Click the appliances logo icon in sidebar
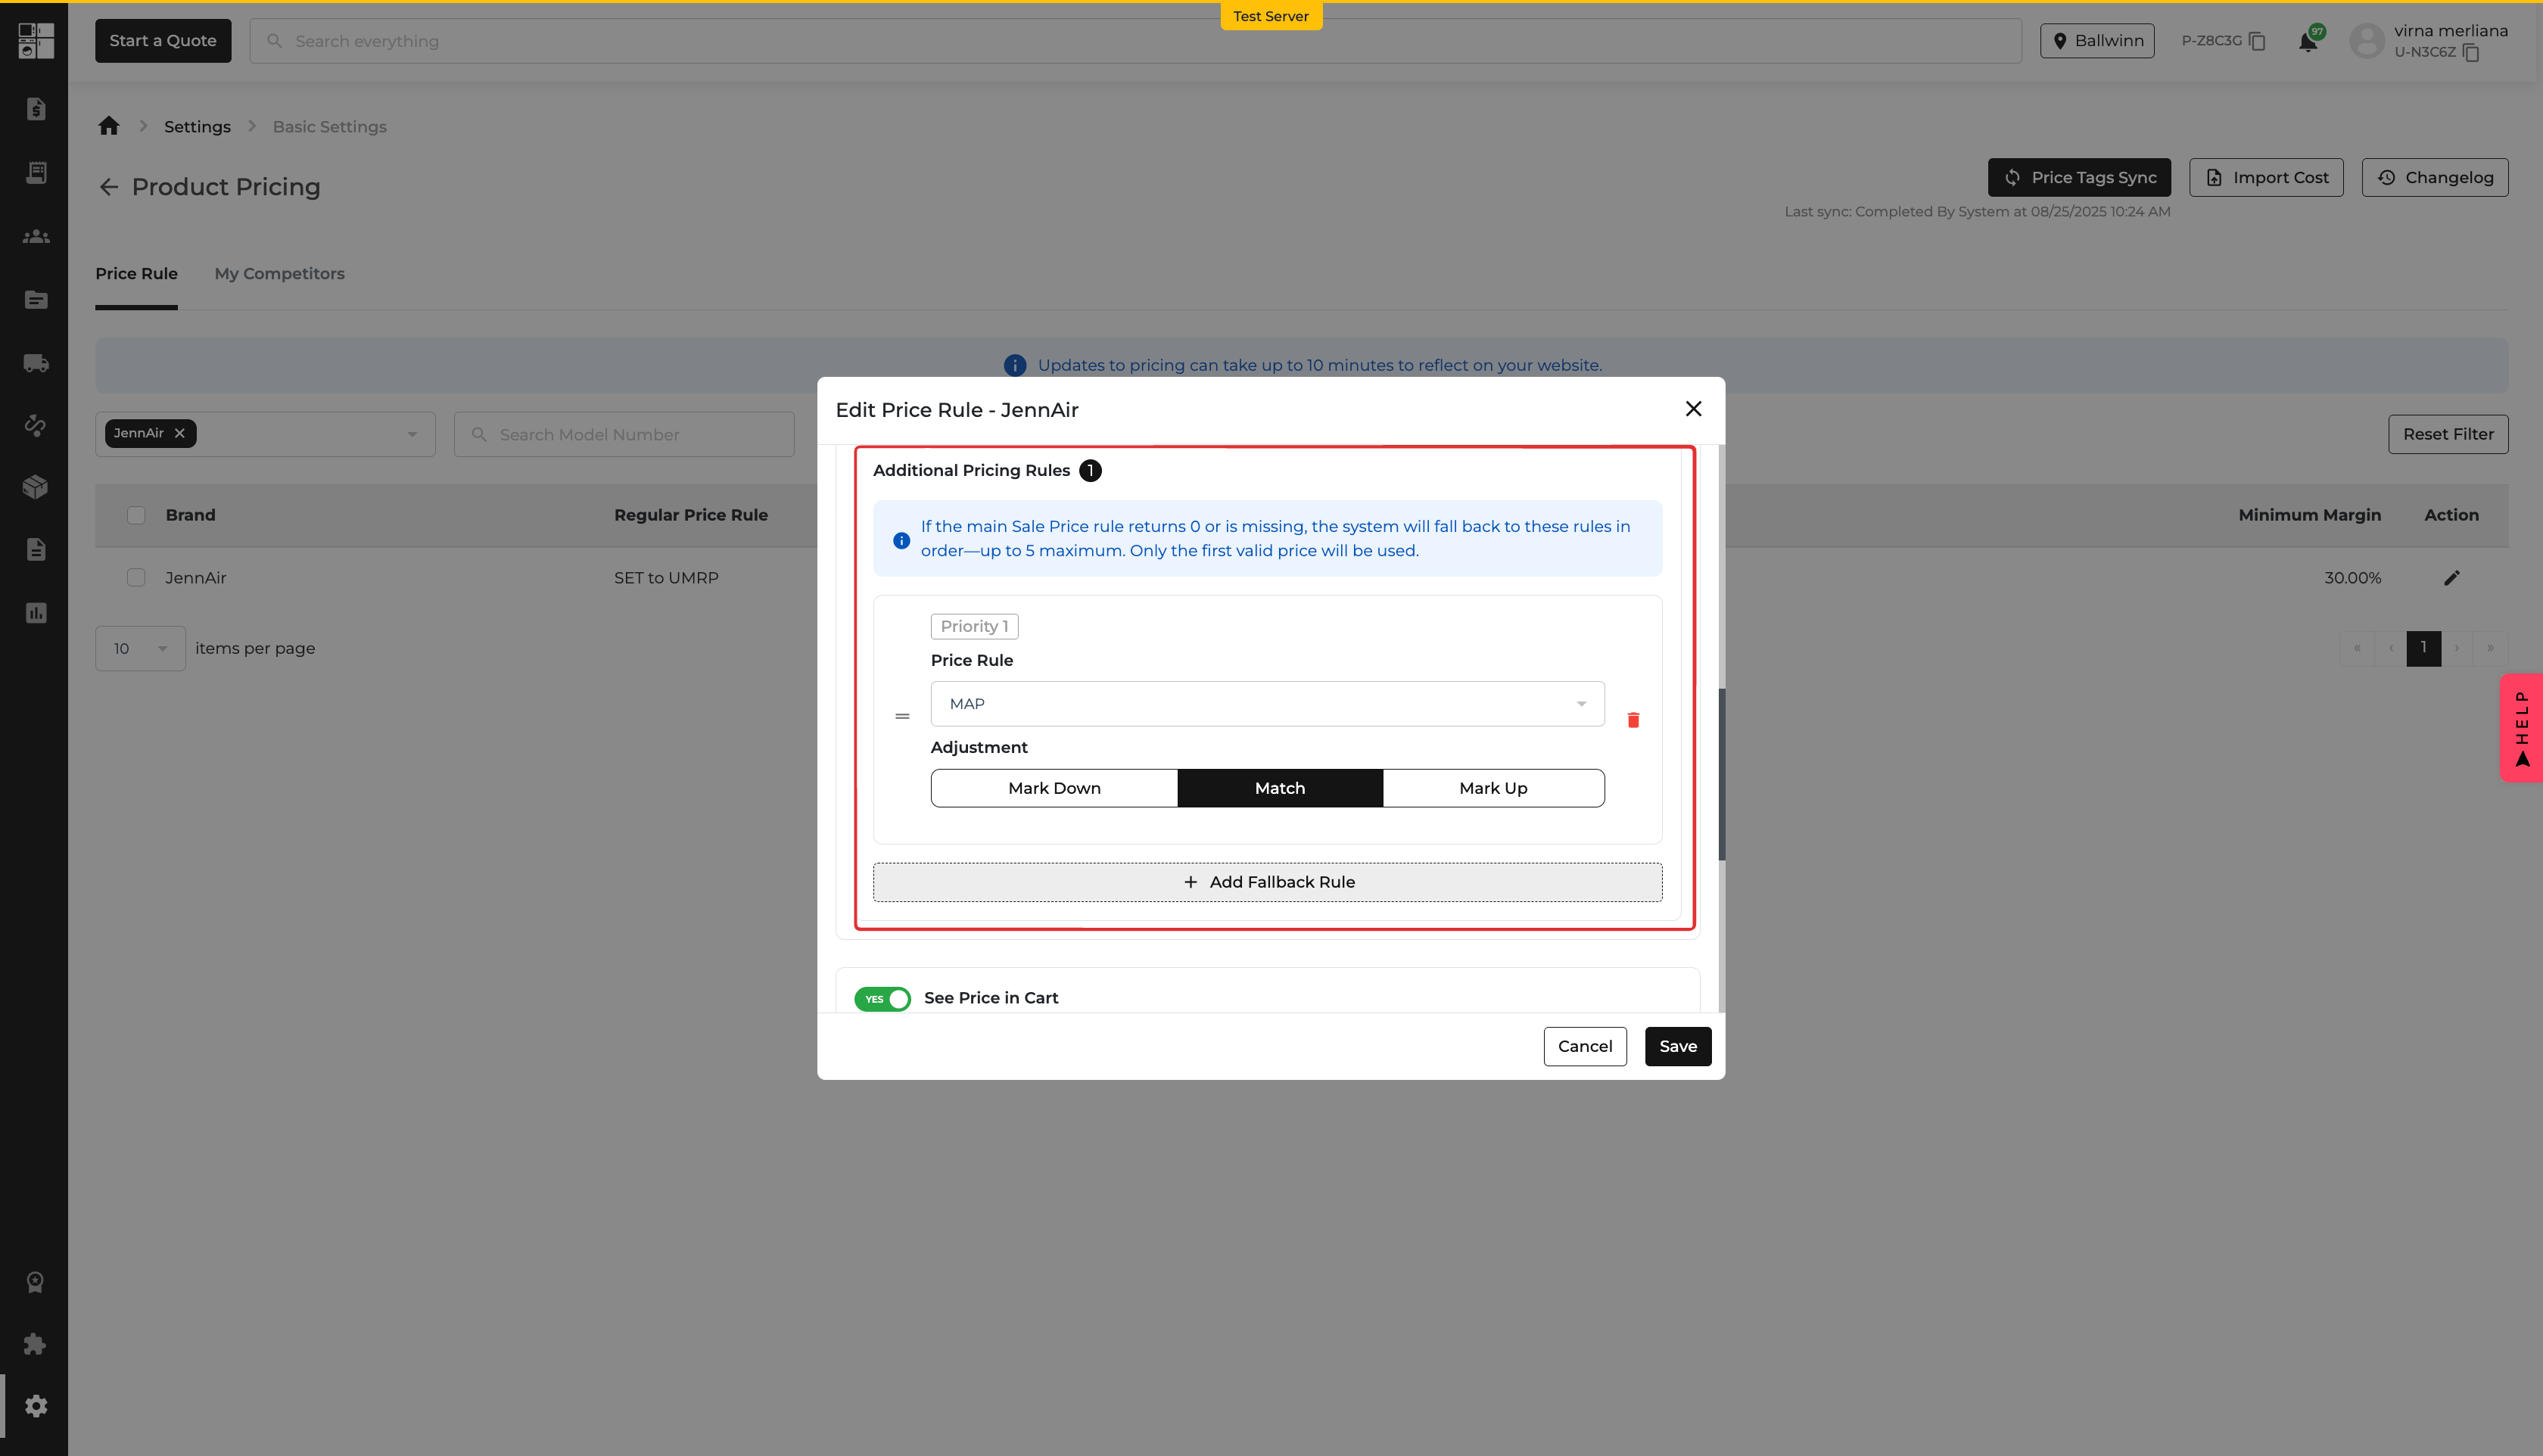Image resolution: width=2543 pixels, height=1456 pixels. click(x=36, y=41)
